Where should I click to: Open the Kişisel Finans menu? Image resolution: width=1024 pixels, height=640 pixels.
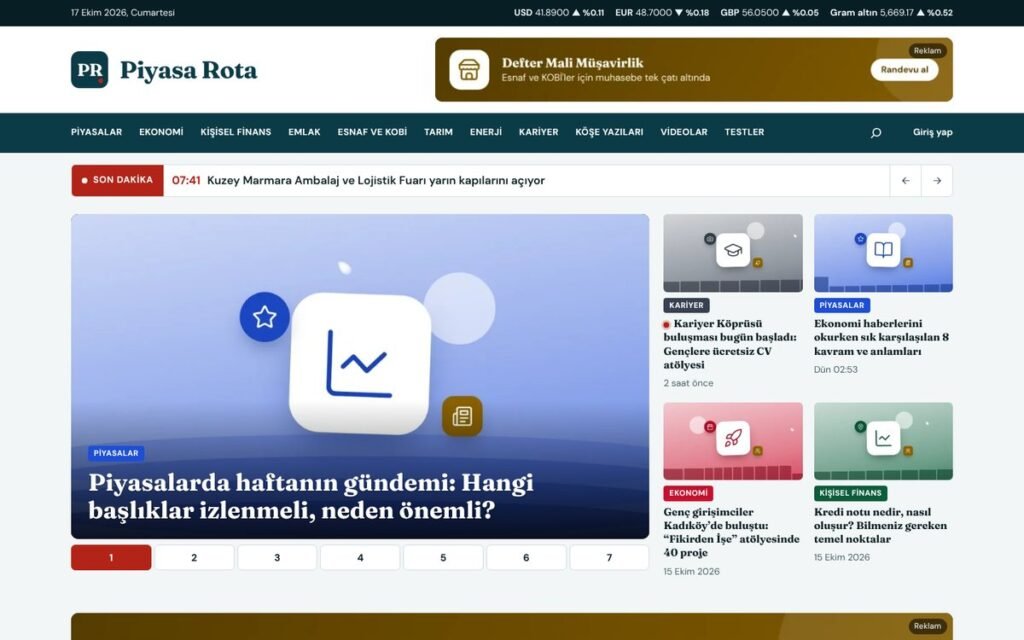coord(236,132)
